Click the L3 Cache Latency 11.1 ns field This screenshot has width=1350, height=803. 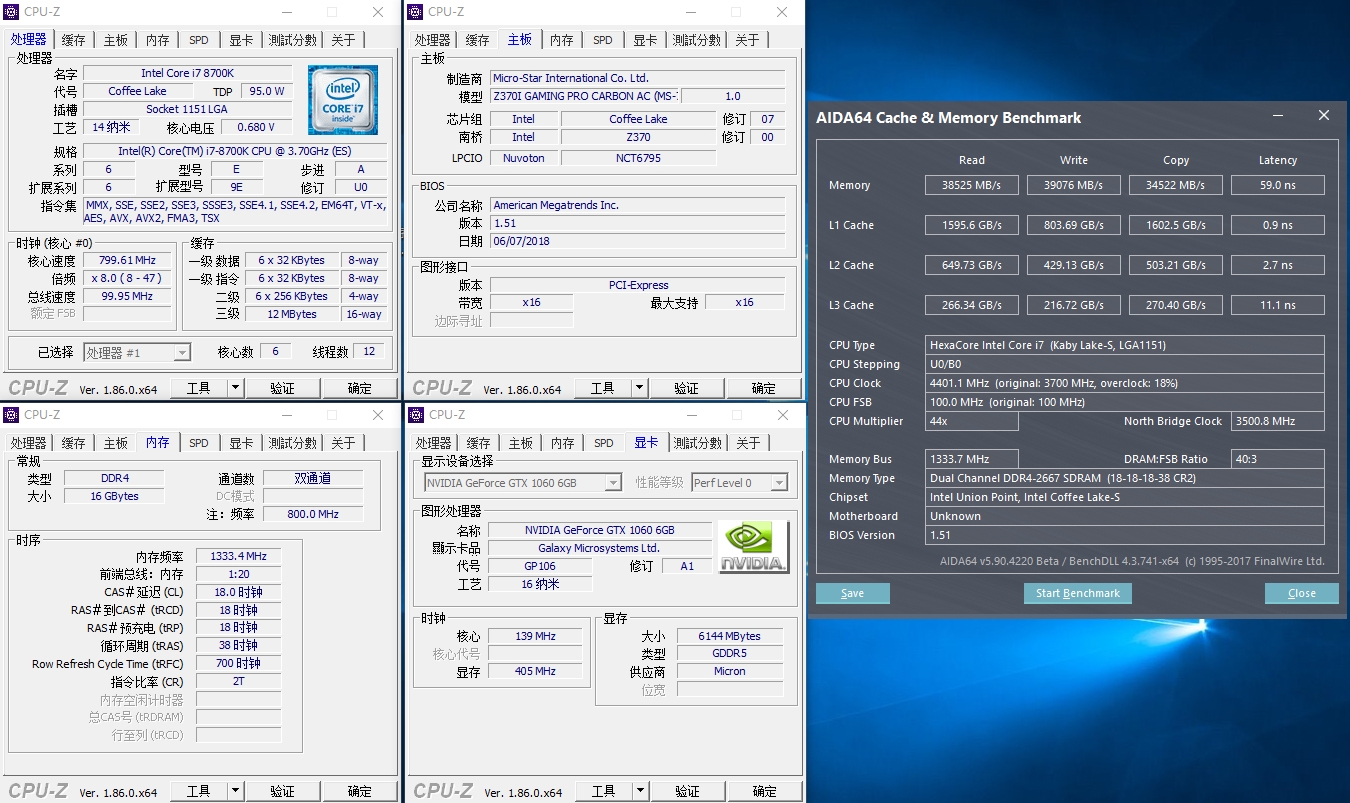[x=1277, y=305]
